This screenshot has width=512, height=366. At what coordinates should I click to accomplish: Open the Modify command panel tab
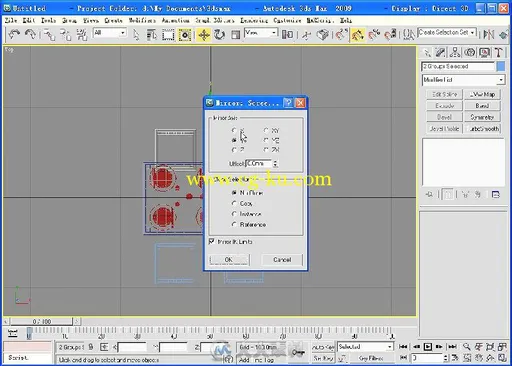click(x=440, y=52)
